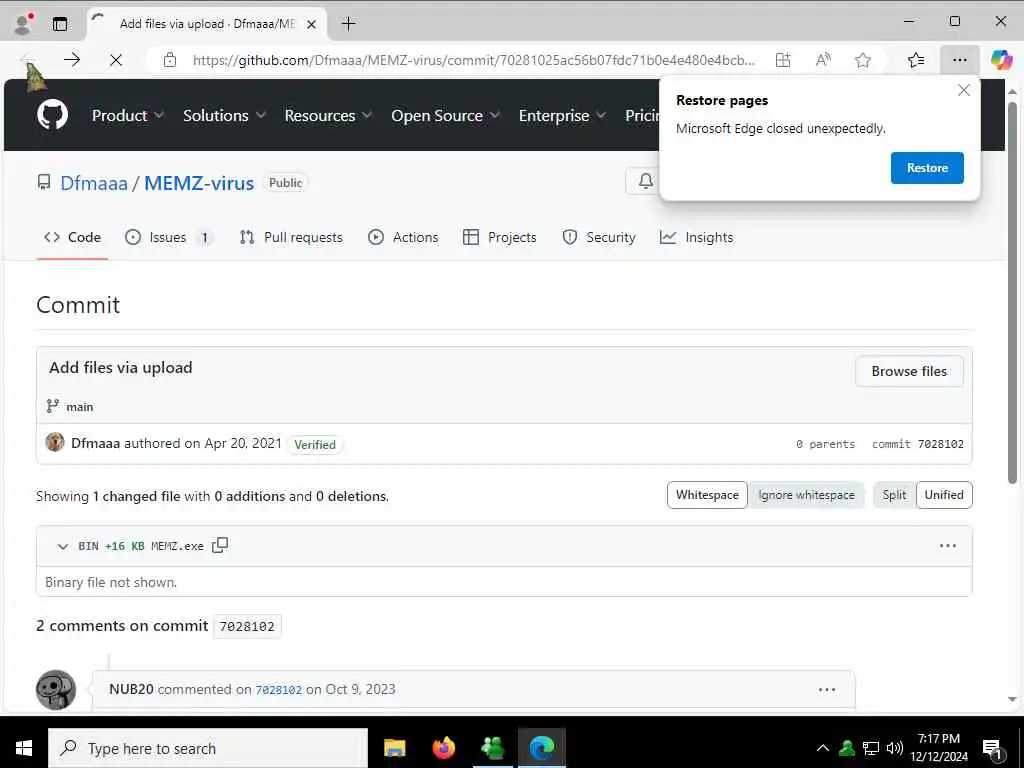
Task: Click the Browse files button
Action: point(908,371)
